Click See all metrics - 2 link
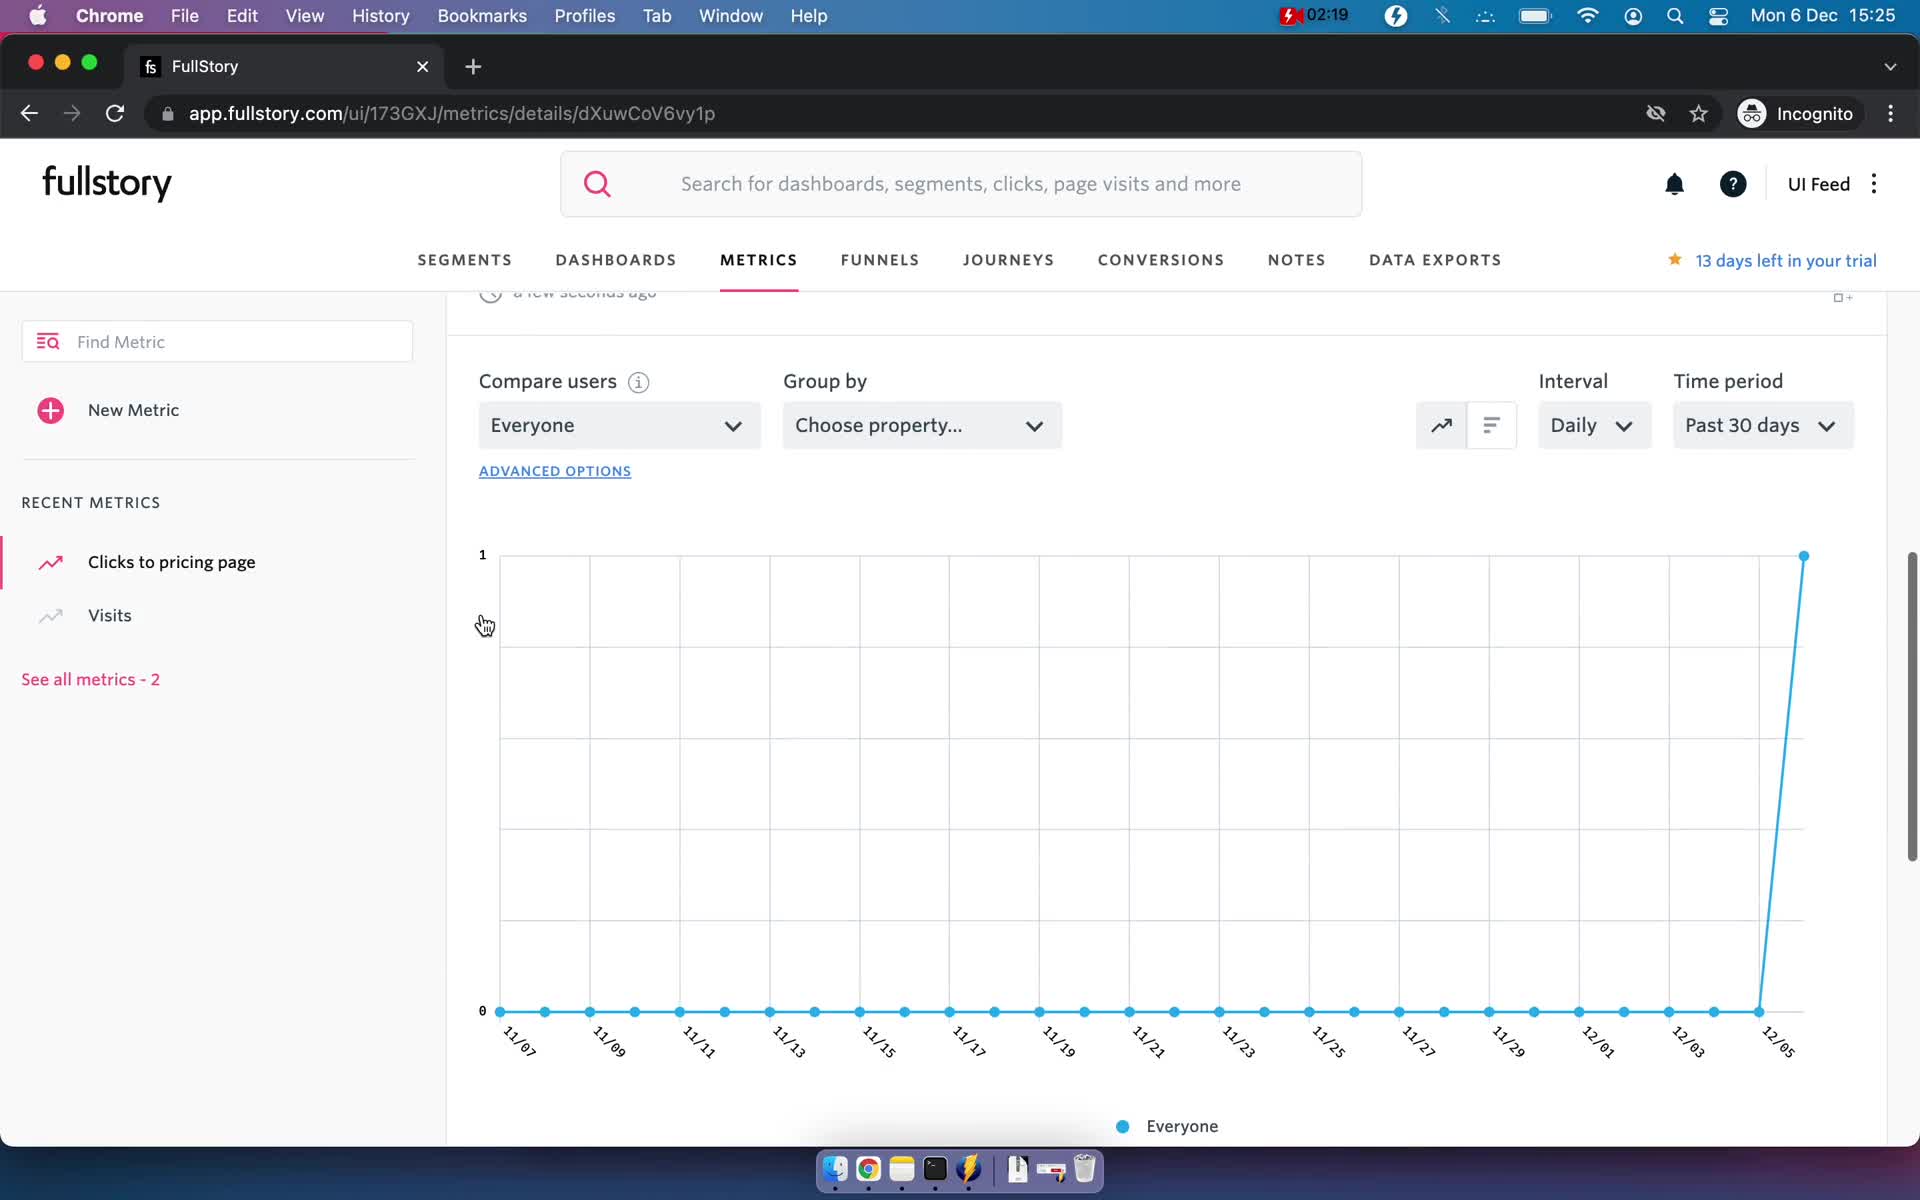 (91, 679)
